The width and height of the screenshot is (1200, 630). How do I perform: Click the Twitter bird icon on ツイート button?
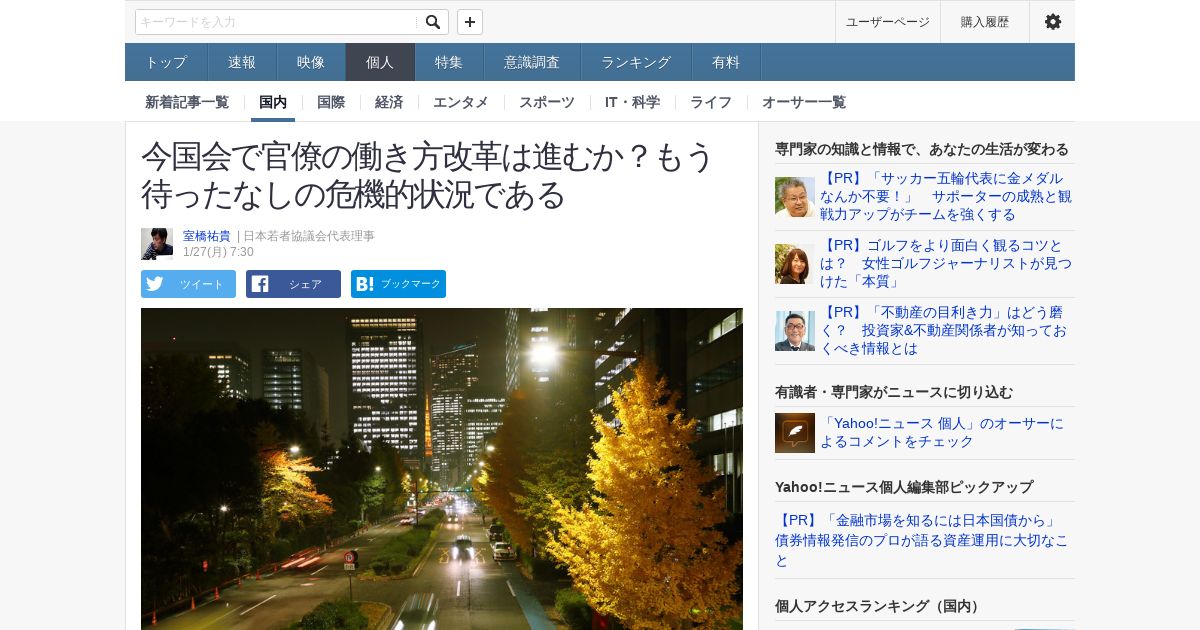pyautogui.click(x=155, y=284)
